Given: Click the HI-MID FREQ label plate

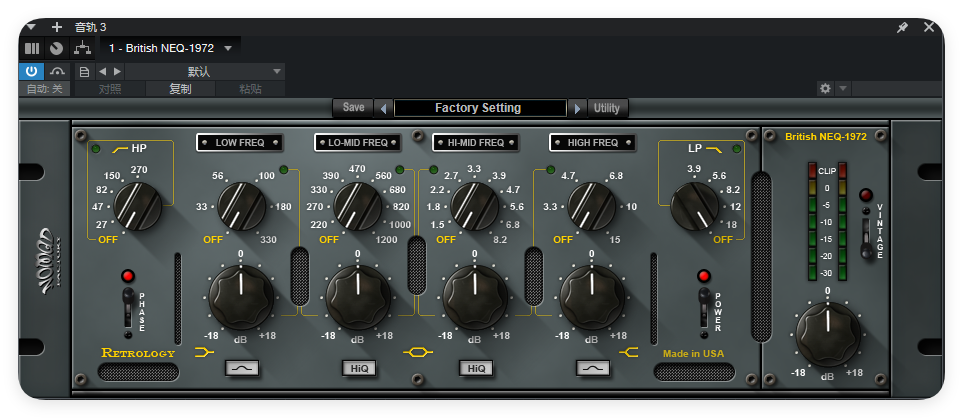Looking at the screenshot, I should click(475, 142).
